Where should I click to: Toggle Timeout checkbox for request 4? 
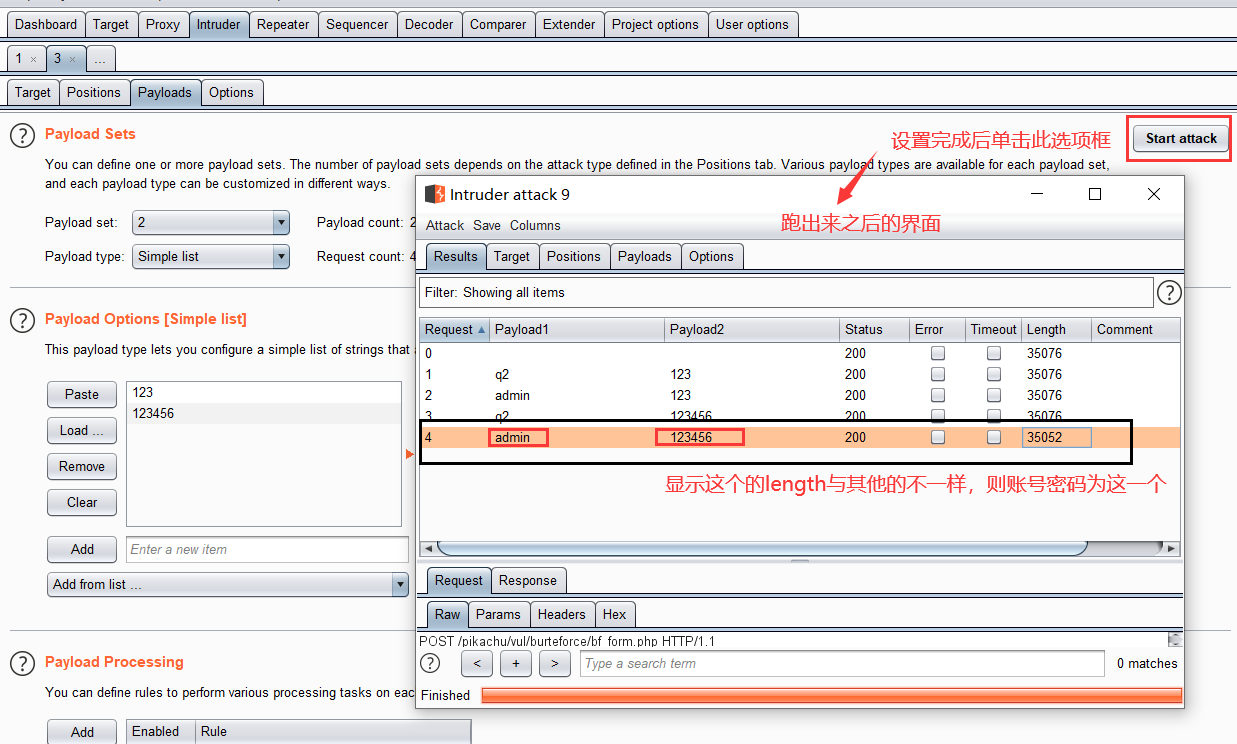994,437
